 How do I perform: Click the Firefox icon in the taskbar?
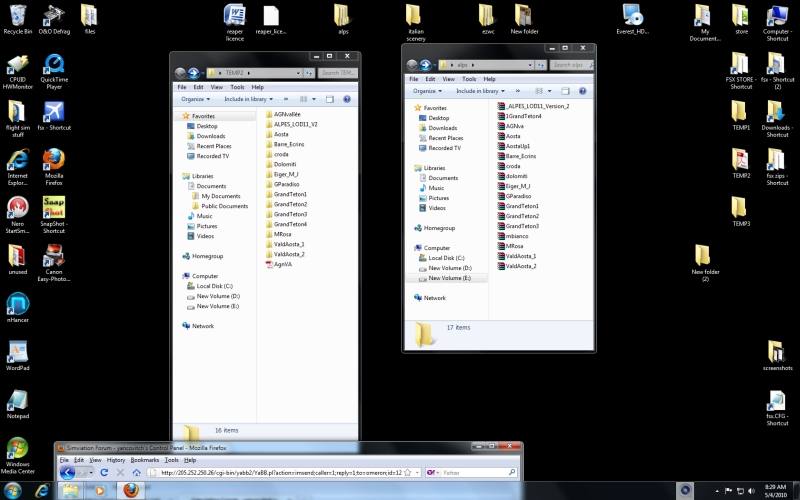pyautogui.click(x=130, y=490)
